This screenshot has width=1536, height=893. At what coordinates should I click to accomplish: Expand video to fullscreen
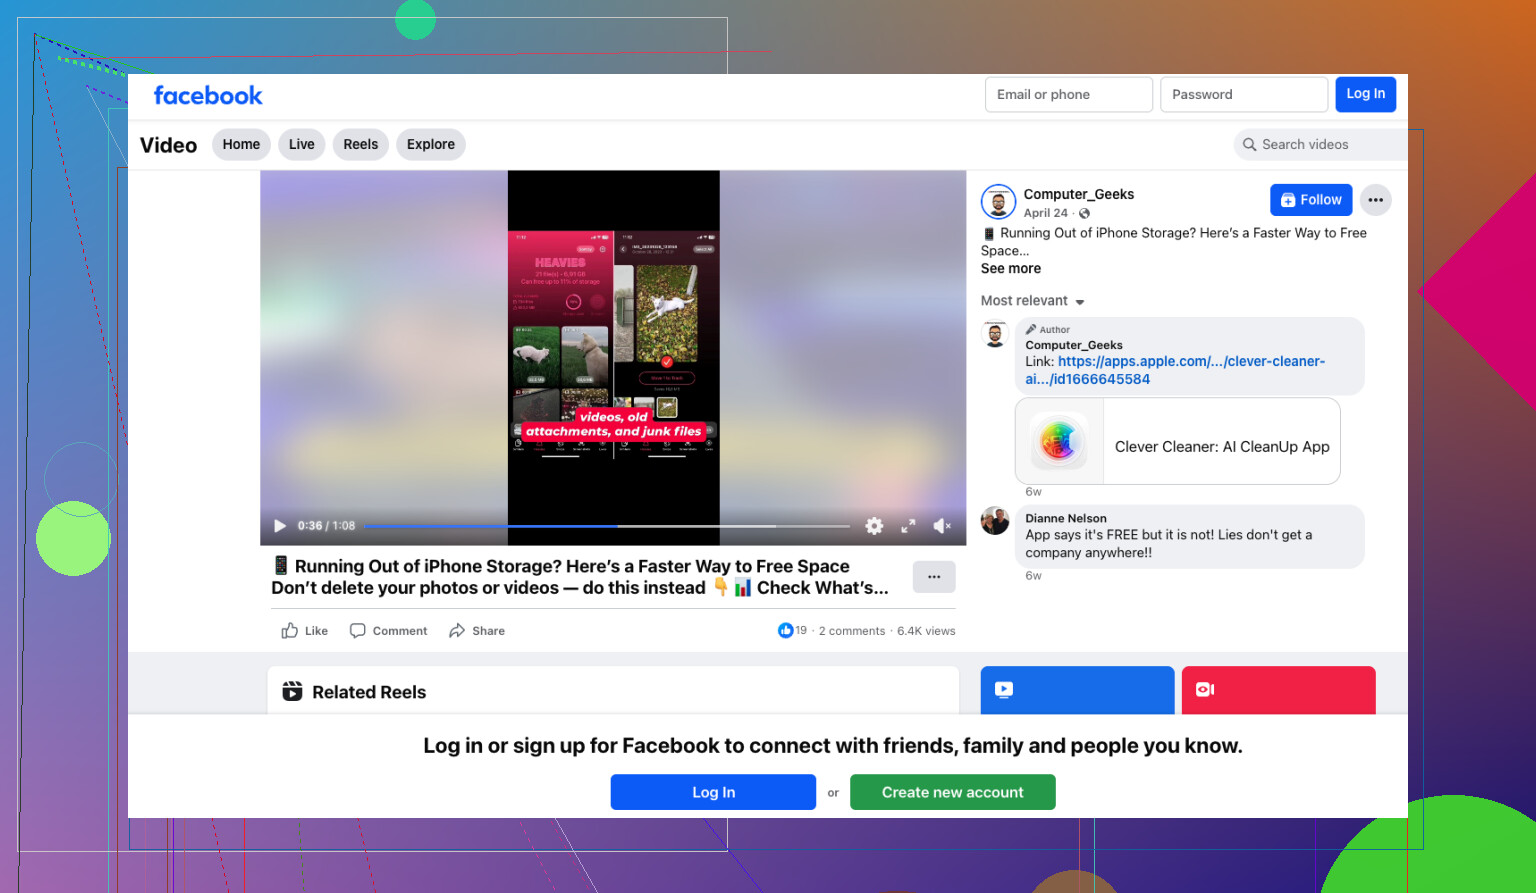pyautogui.click(x=908, y=526)
